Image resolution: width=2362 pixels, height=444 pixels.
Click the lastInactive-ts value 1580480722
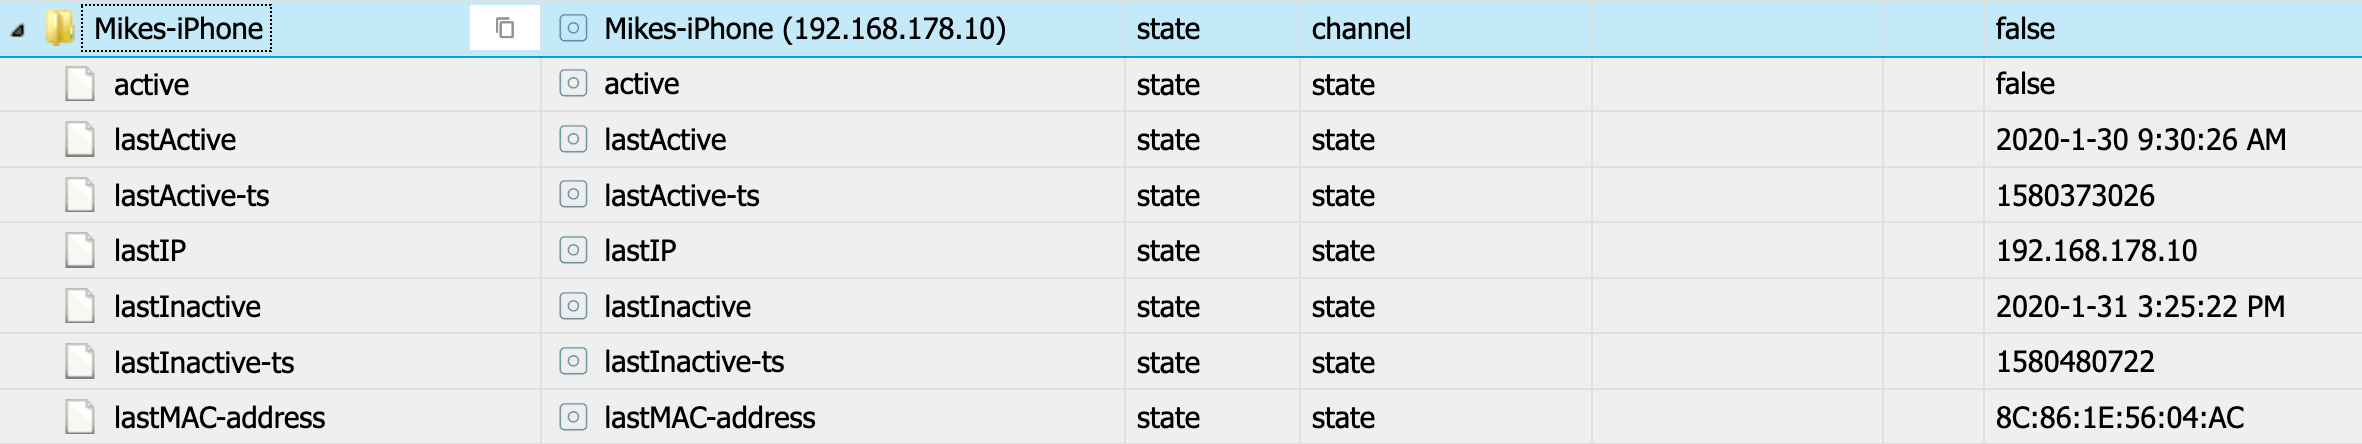2075,362
